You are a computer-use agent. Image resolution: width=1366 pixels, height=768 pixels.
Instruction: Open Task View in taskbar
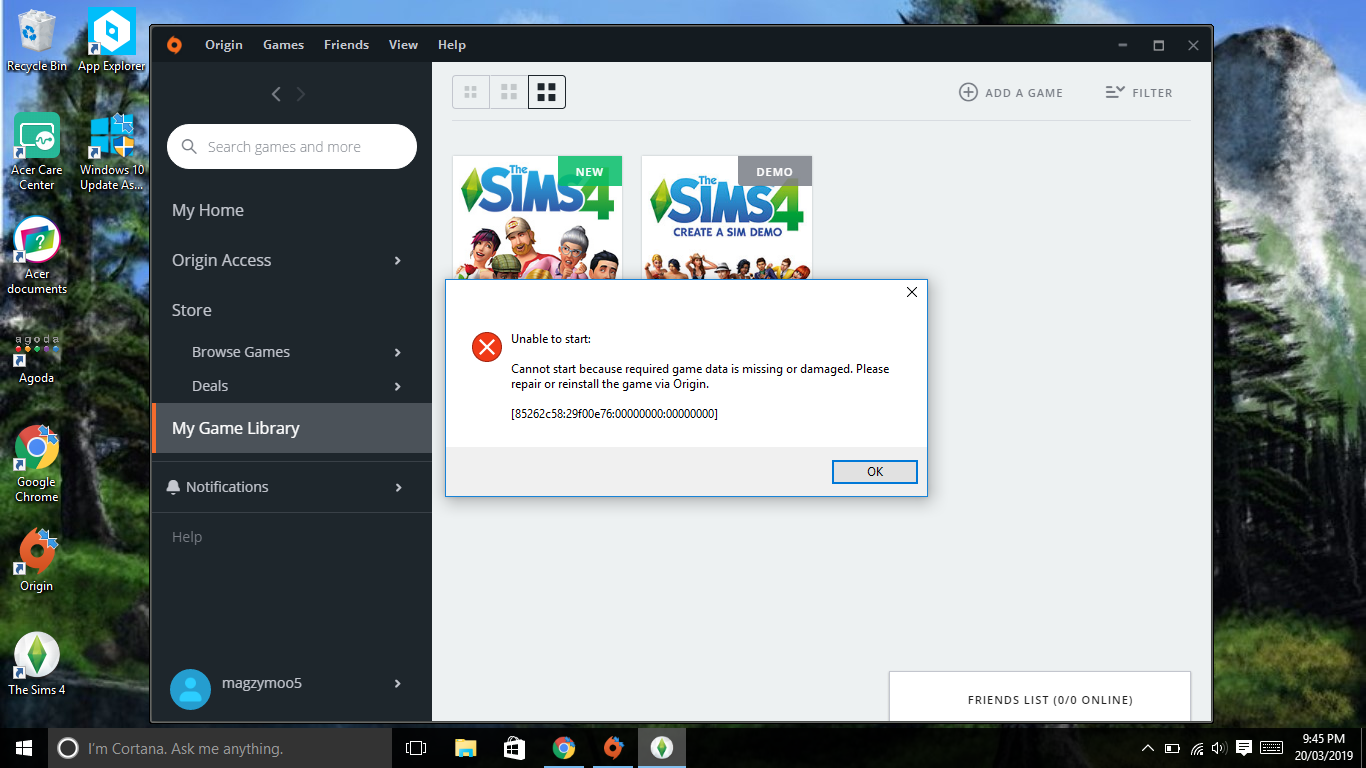coord(416,748)
